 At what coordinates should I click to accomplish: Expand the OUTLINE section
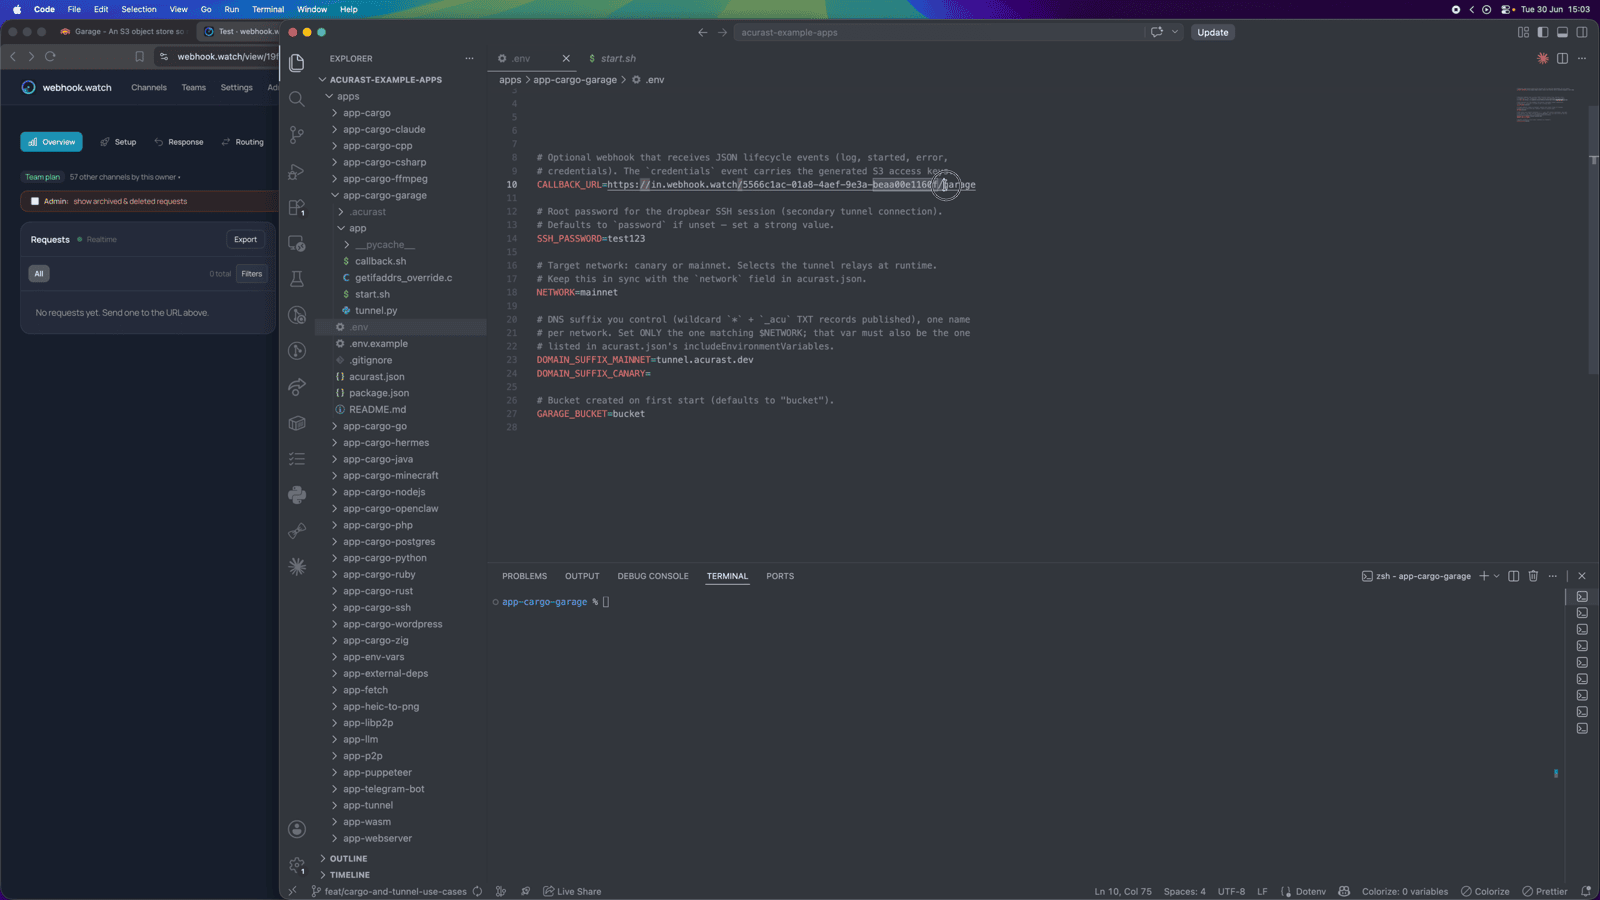click(348, 858)
